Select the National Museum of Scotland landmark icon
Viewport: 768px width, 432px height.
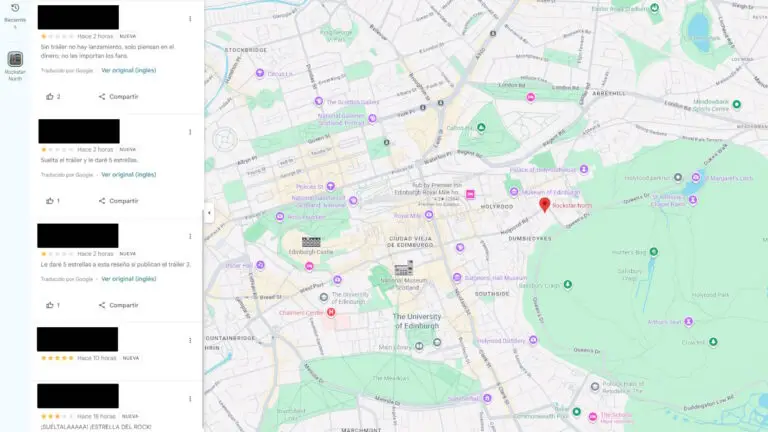point(404,268)
